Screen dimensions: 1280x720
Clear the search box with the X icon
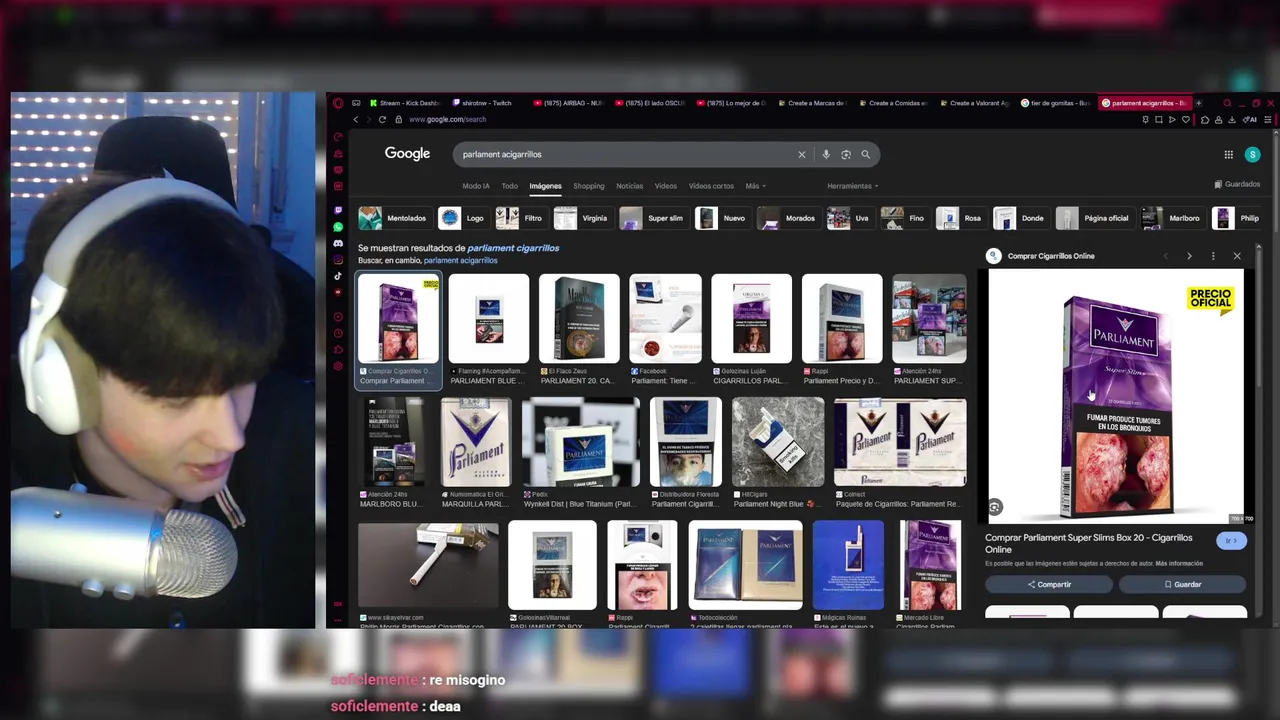click(801, 154)
